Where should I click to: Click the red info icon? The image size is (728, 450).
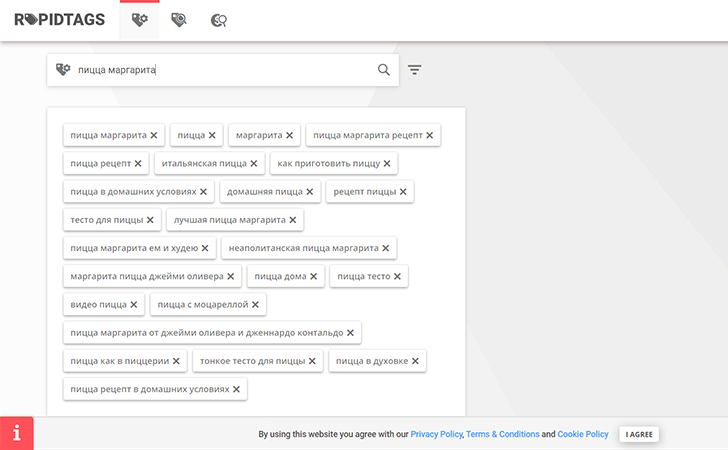pos(17,433)
